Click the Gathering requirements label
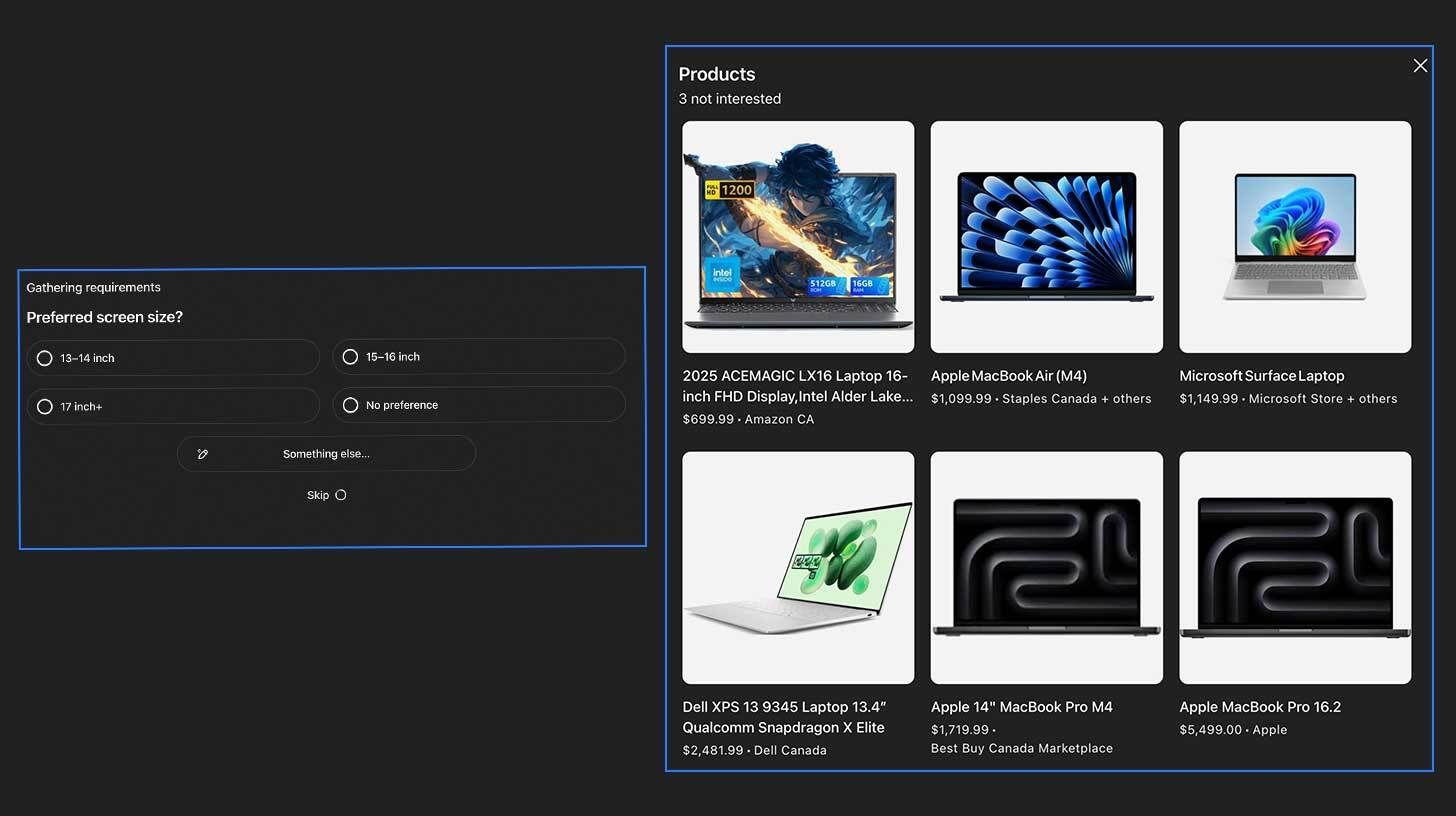 [94, 288]
